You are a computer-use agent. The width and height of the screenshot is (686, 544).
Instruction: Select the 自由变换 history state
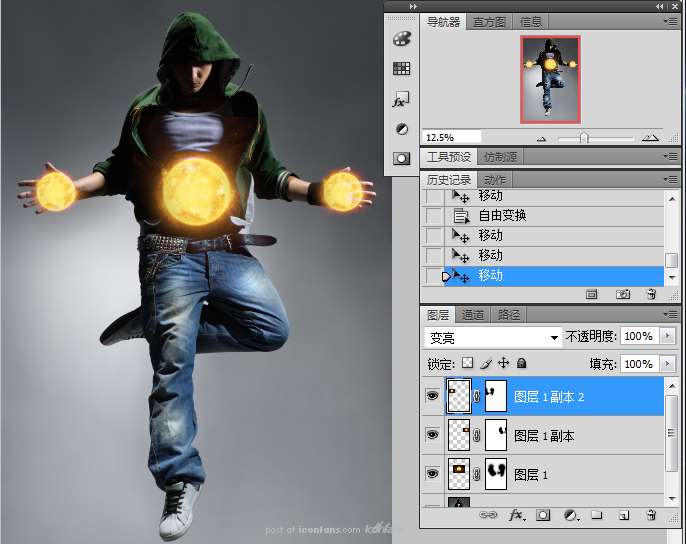point(502,215)
